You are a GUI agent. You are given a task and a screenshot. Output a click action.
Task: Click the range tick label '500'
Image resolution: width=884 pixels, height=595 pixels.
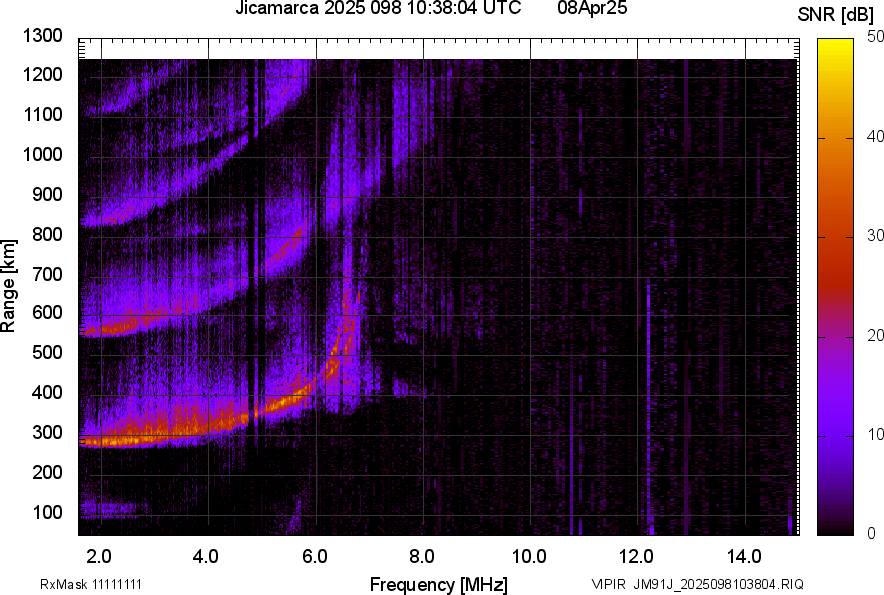[47, 352]
